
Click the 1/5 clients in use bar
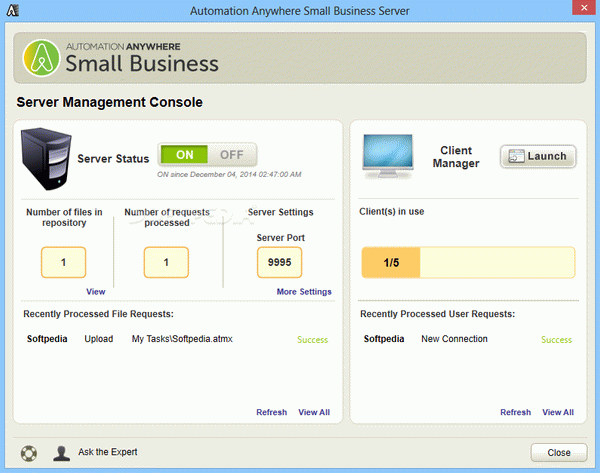click(x=468, y=263)
